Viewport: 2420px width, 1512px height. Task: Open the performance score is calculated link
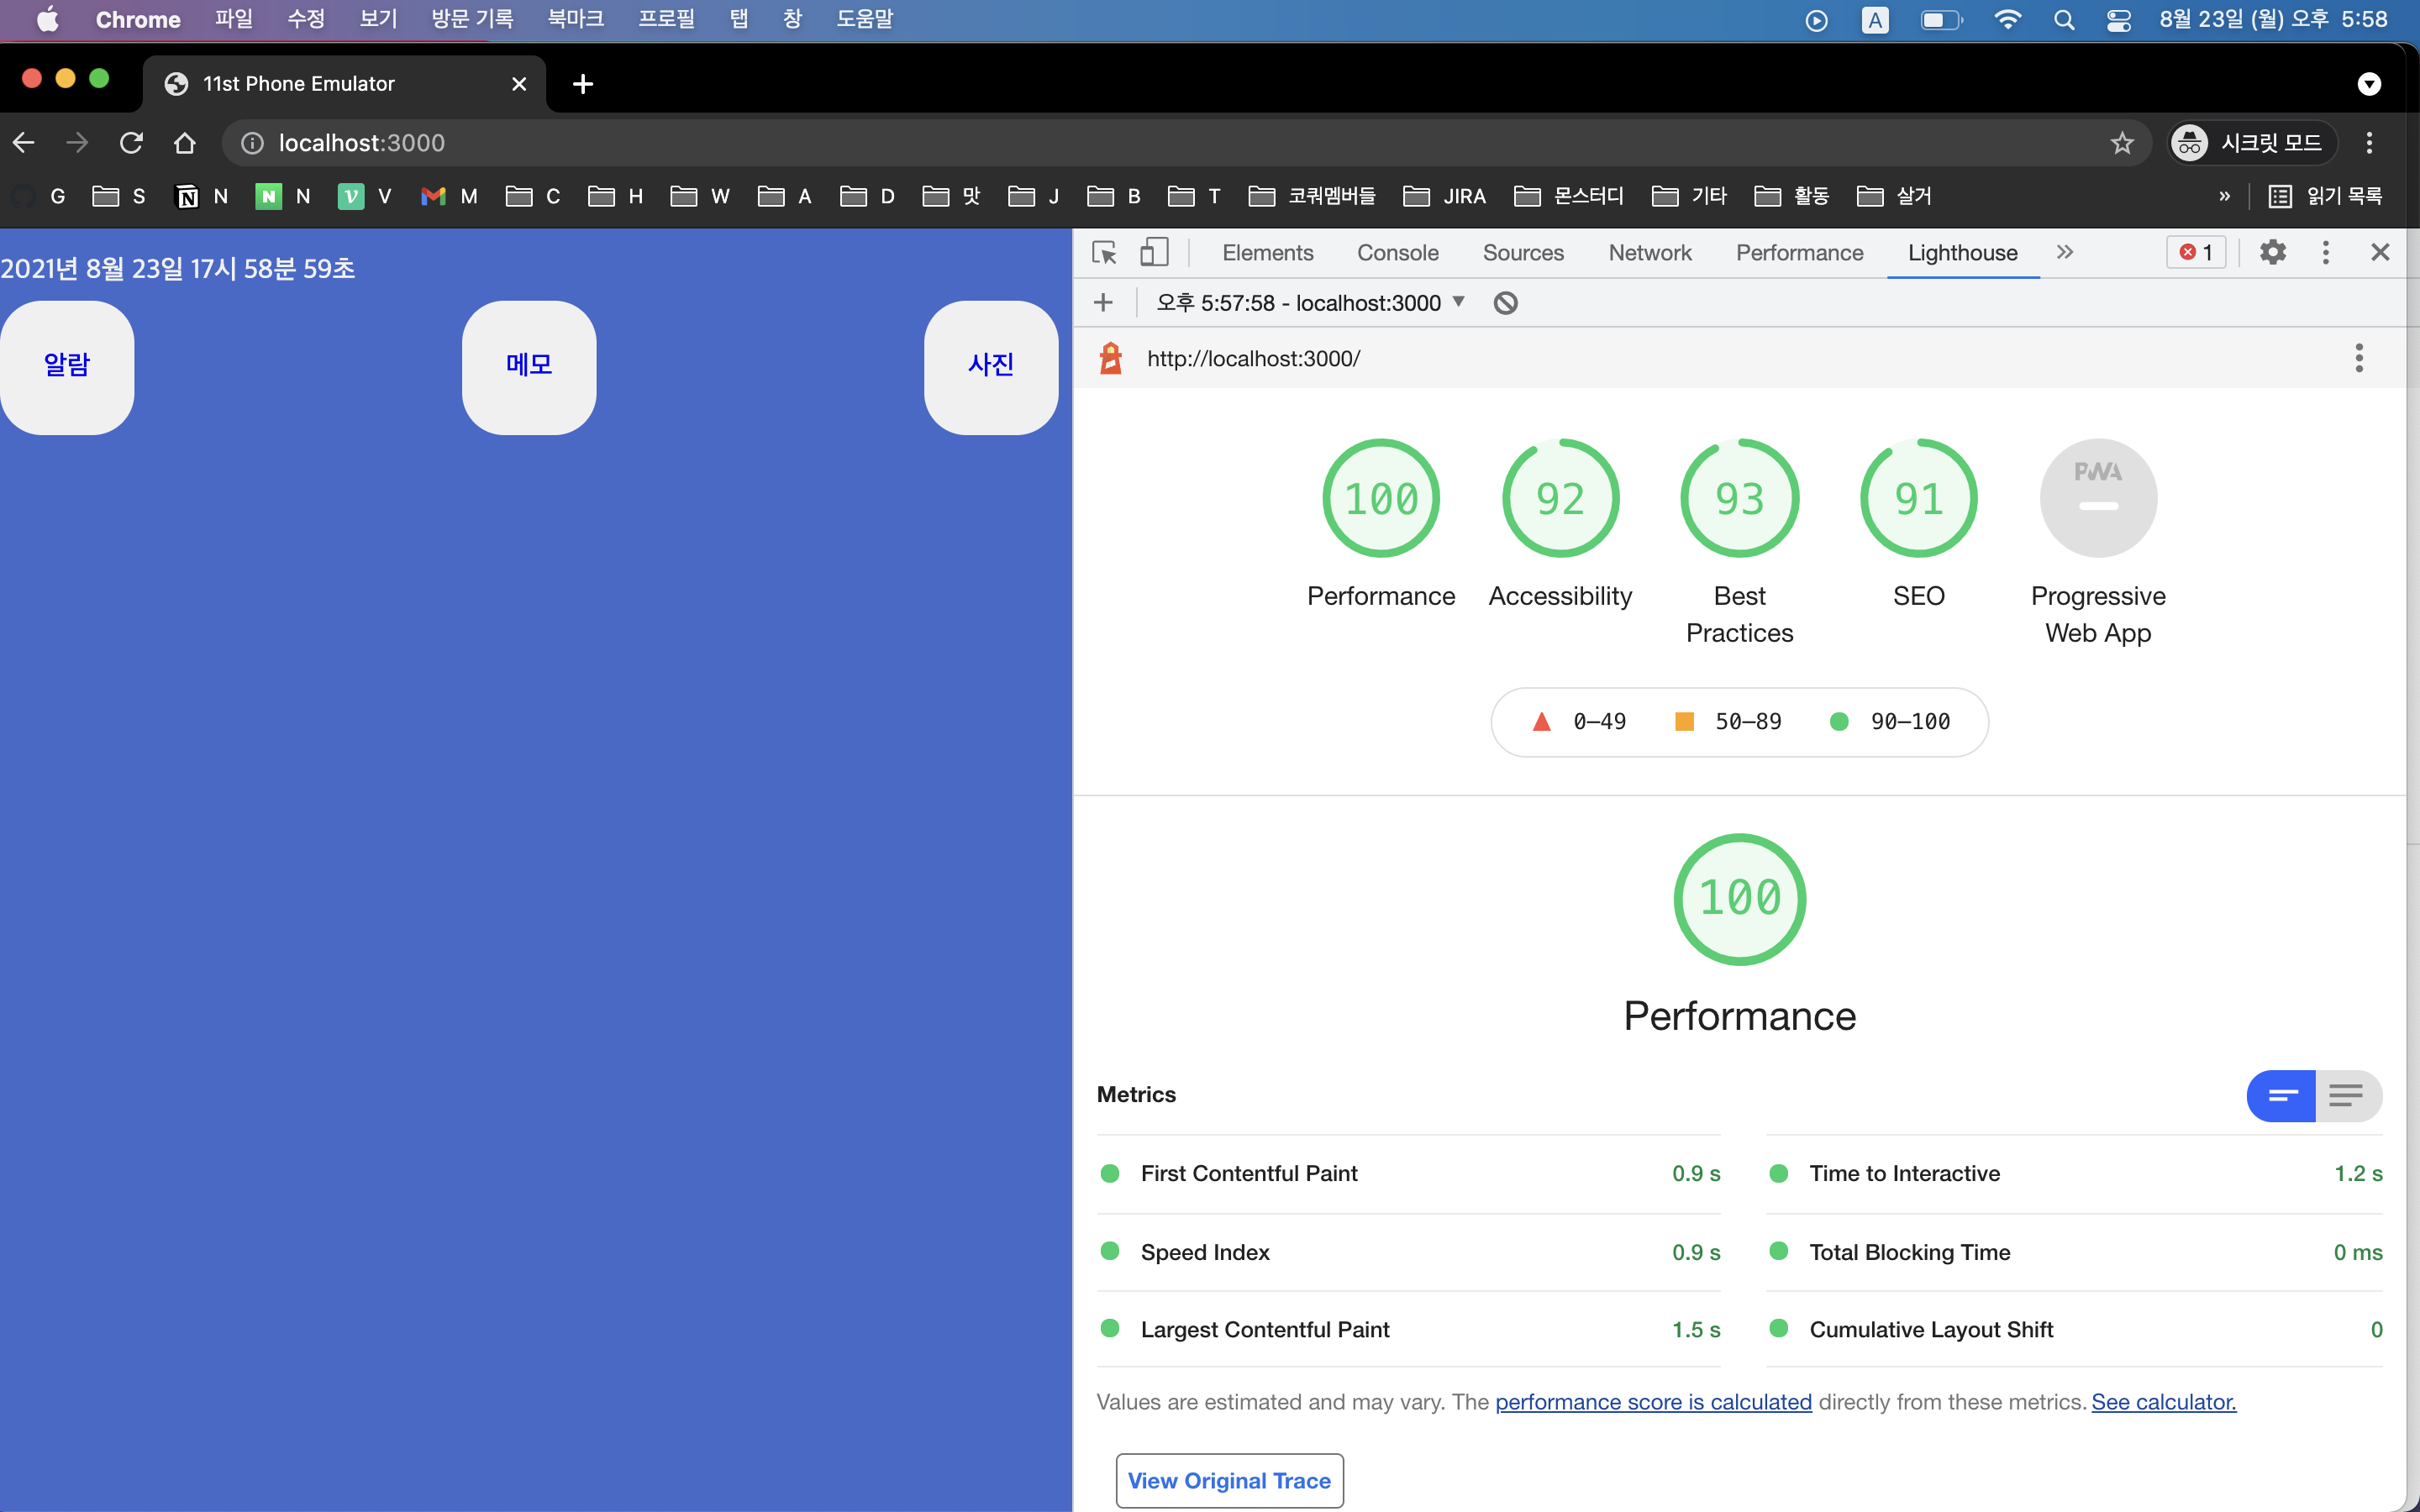pyautogui.click(x=1653, y=1402)
